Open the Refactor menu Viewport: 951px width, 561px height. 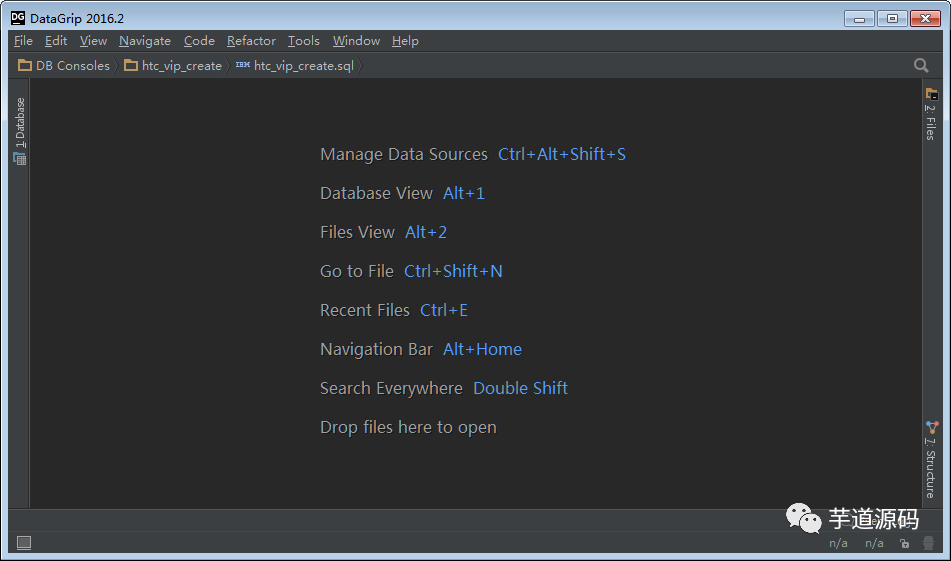tap(251, 41)
